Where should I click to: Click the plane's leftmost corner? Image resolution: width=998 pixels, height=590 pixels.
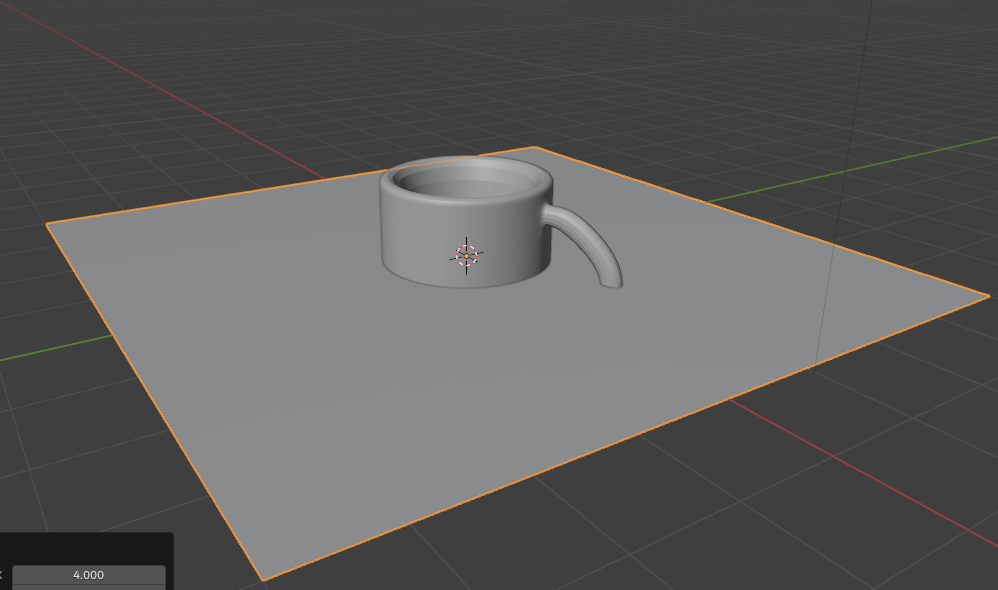tap(48, 225)
